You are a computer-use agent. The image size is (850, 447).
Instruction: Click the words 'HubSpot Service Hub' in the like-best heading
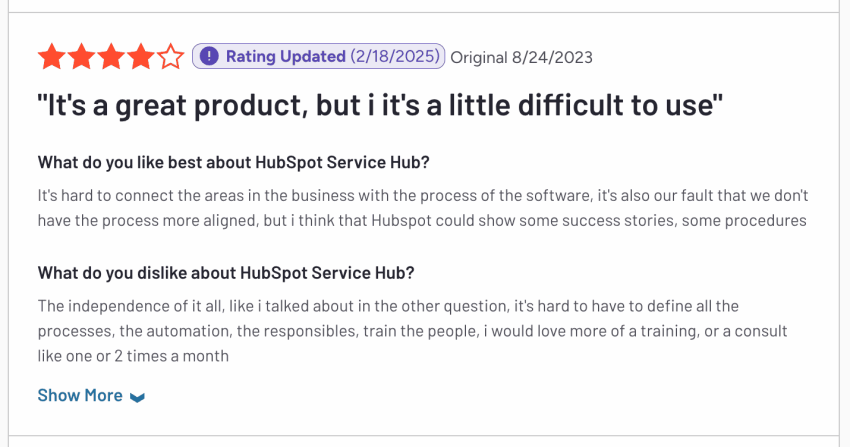[342, 162]
